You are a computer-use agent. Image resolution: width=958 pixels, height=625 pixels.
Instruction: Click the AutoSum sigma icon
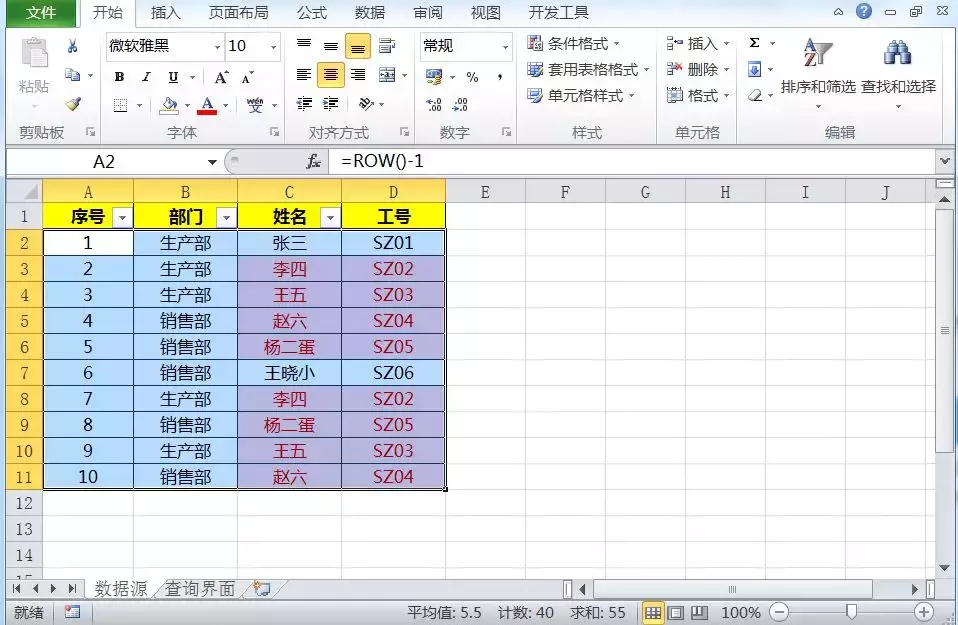click(755, 43)
